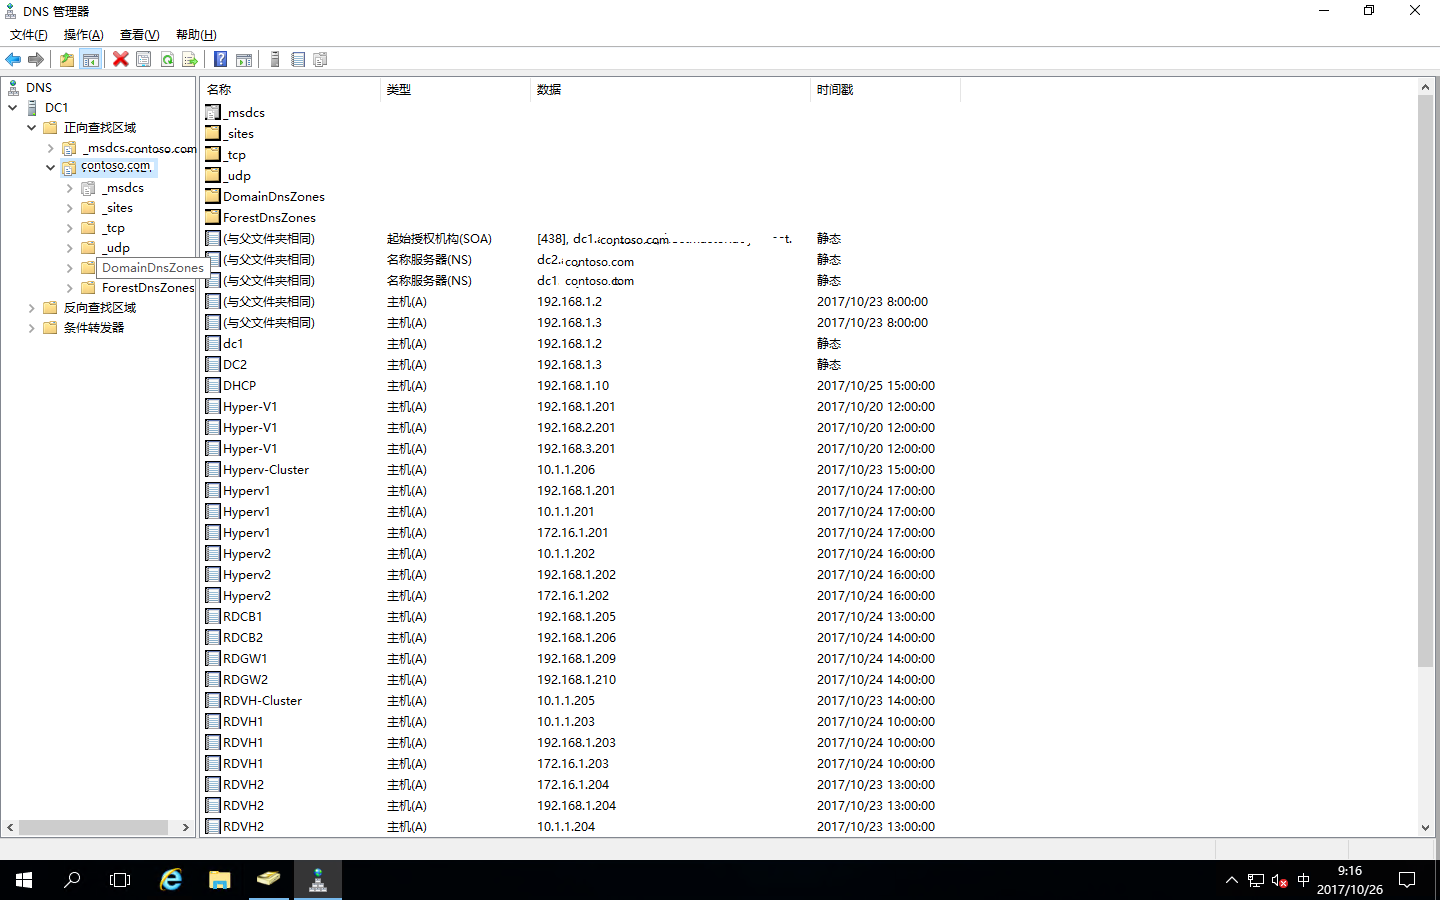Viewport: 1440px width, 900px height.
Task: Click the DNS Manager taskbar icon
Action: [318, 880]
